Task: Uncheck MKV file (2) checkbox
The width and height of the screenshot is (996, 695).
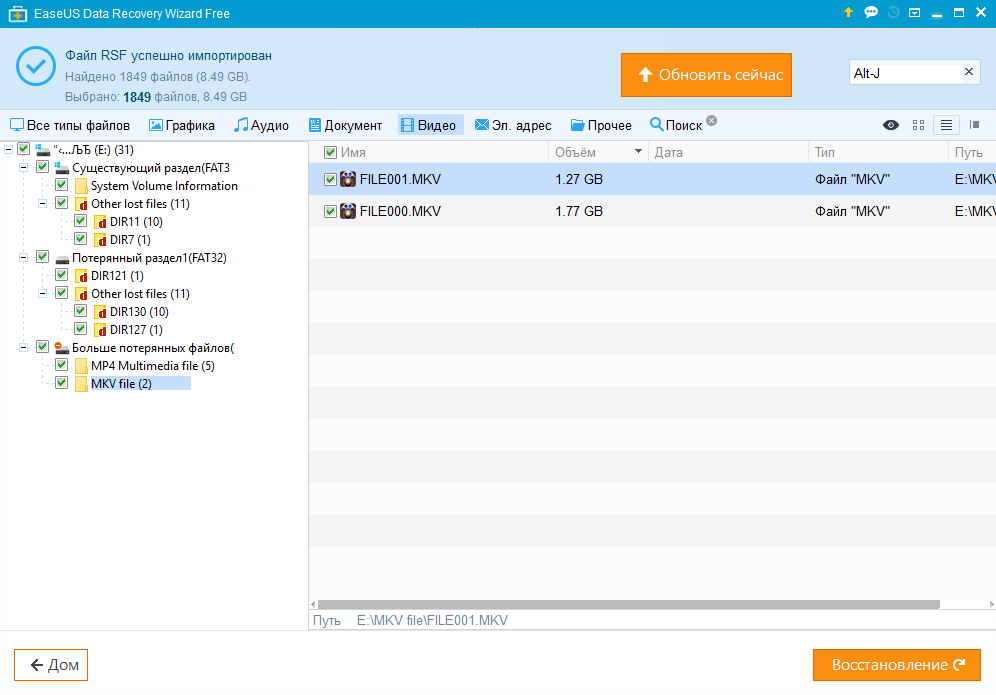Action: click(62, 382)
